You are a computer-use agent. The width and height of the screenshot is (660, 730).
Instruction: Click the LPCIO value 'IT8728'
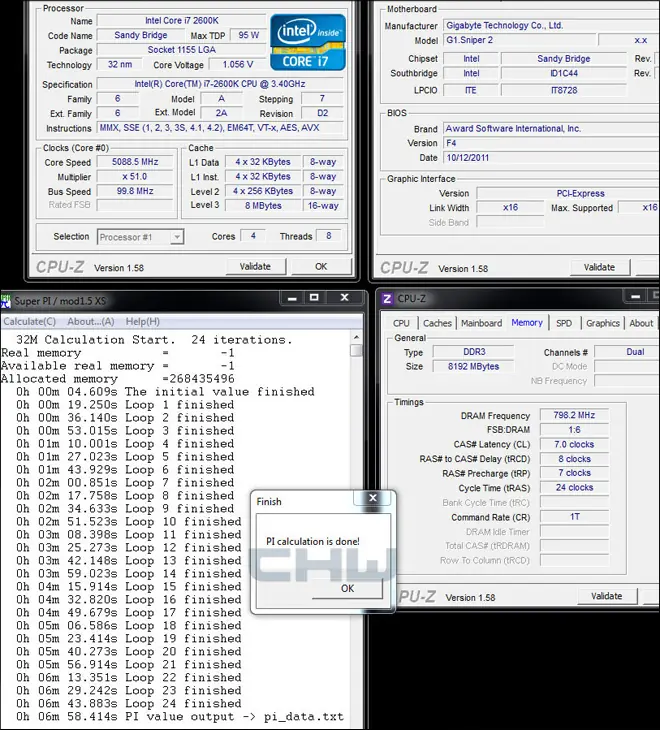coord(564,90)
